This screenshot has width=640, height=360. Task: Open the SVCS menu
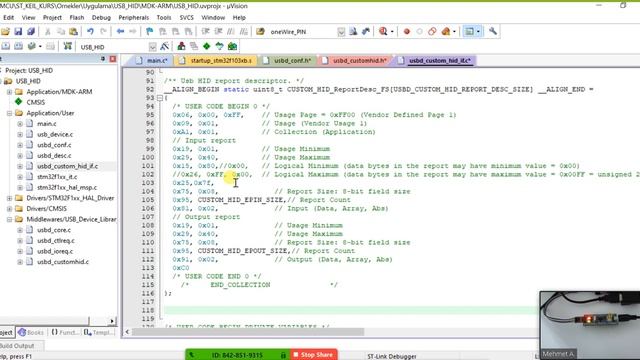click(x=187, y=18)
